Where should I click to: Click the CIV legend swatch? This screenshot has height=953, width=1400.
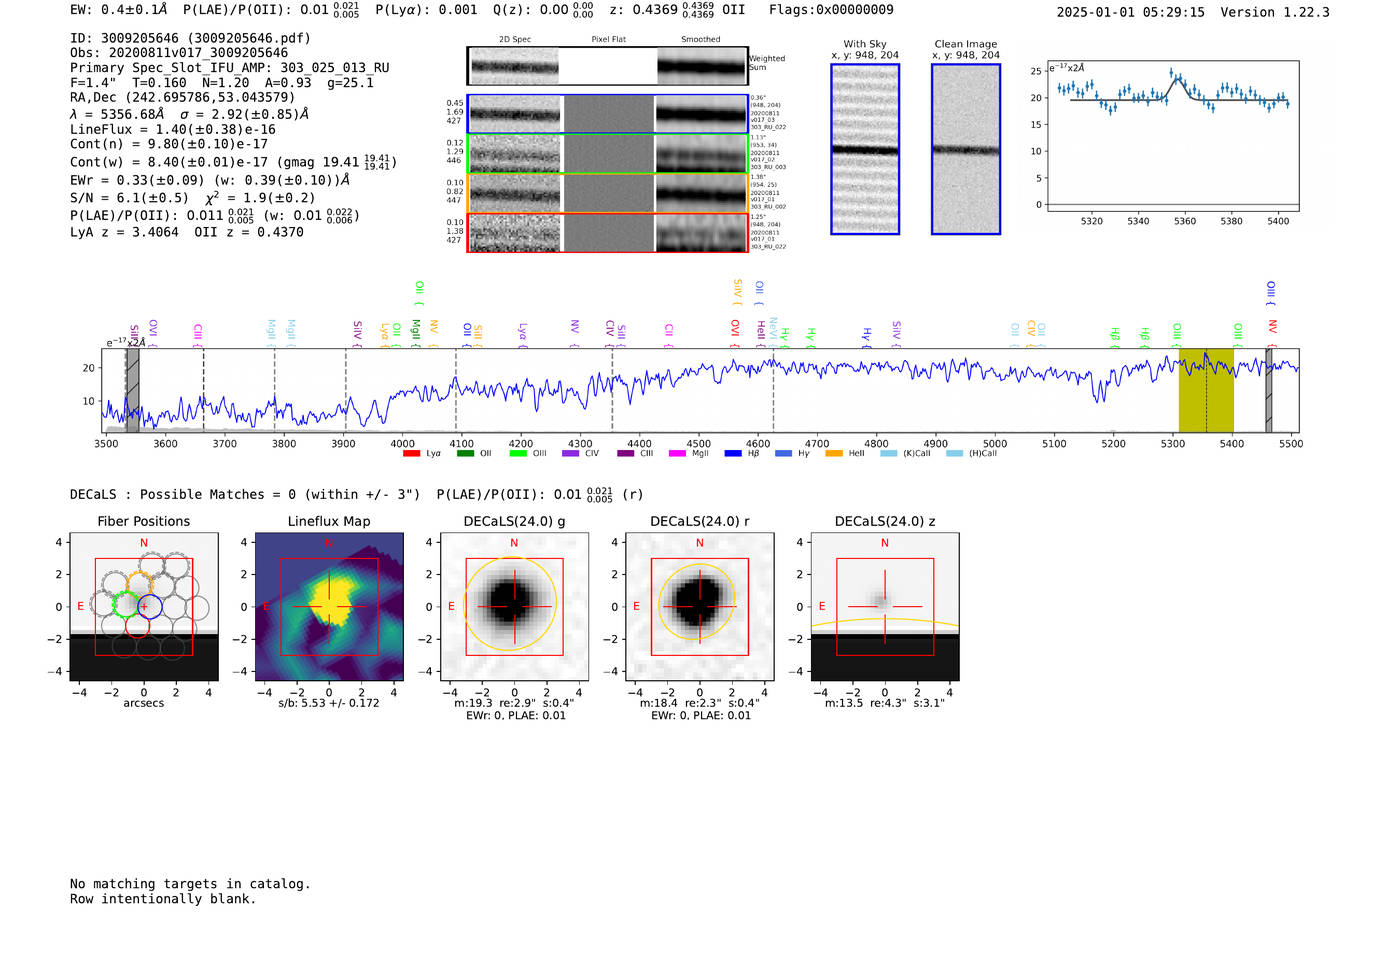(571, 454)
